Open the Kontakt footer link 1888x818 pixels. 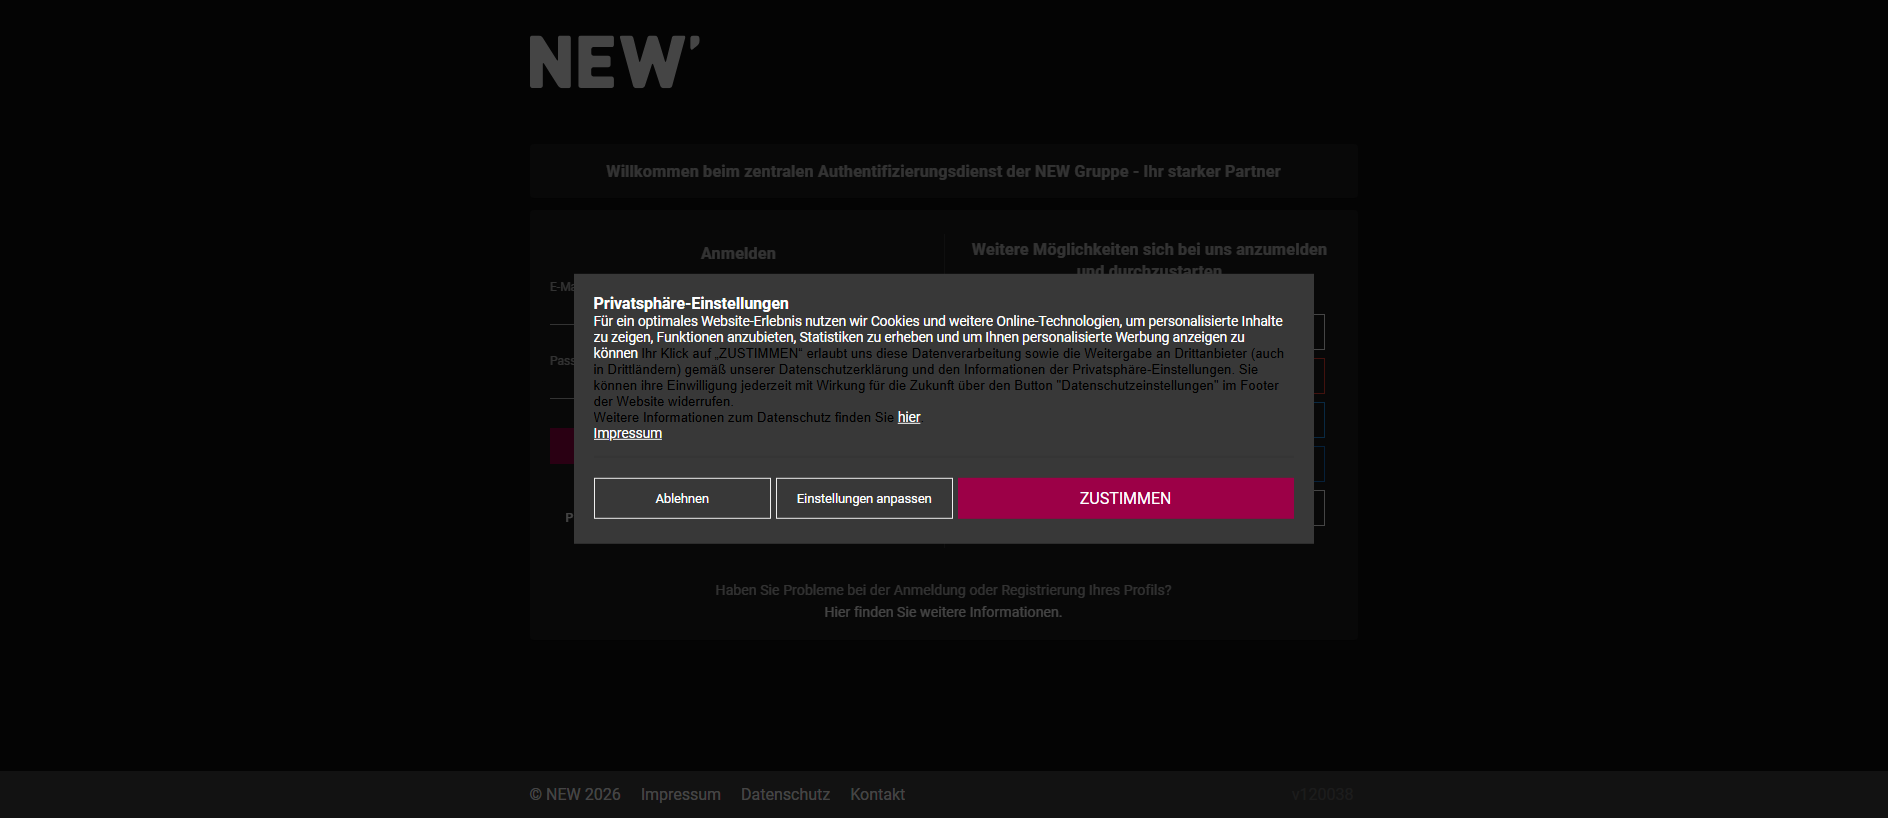click(x=877, y=794)
